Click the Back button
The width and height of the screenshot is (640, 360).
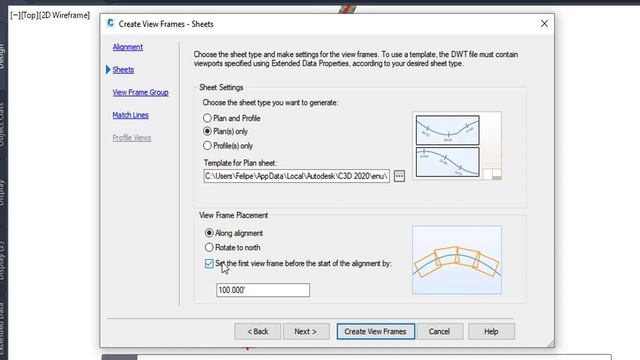(258, 331)
